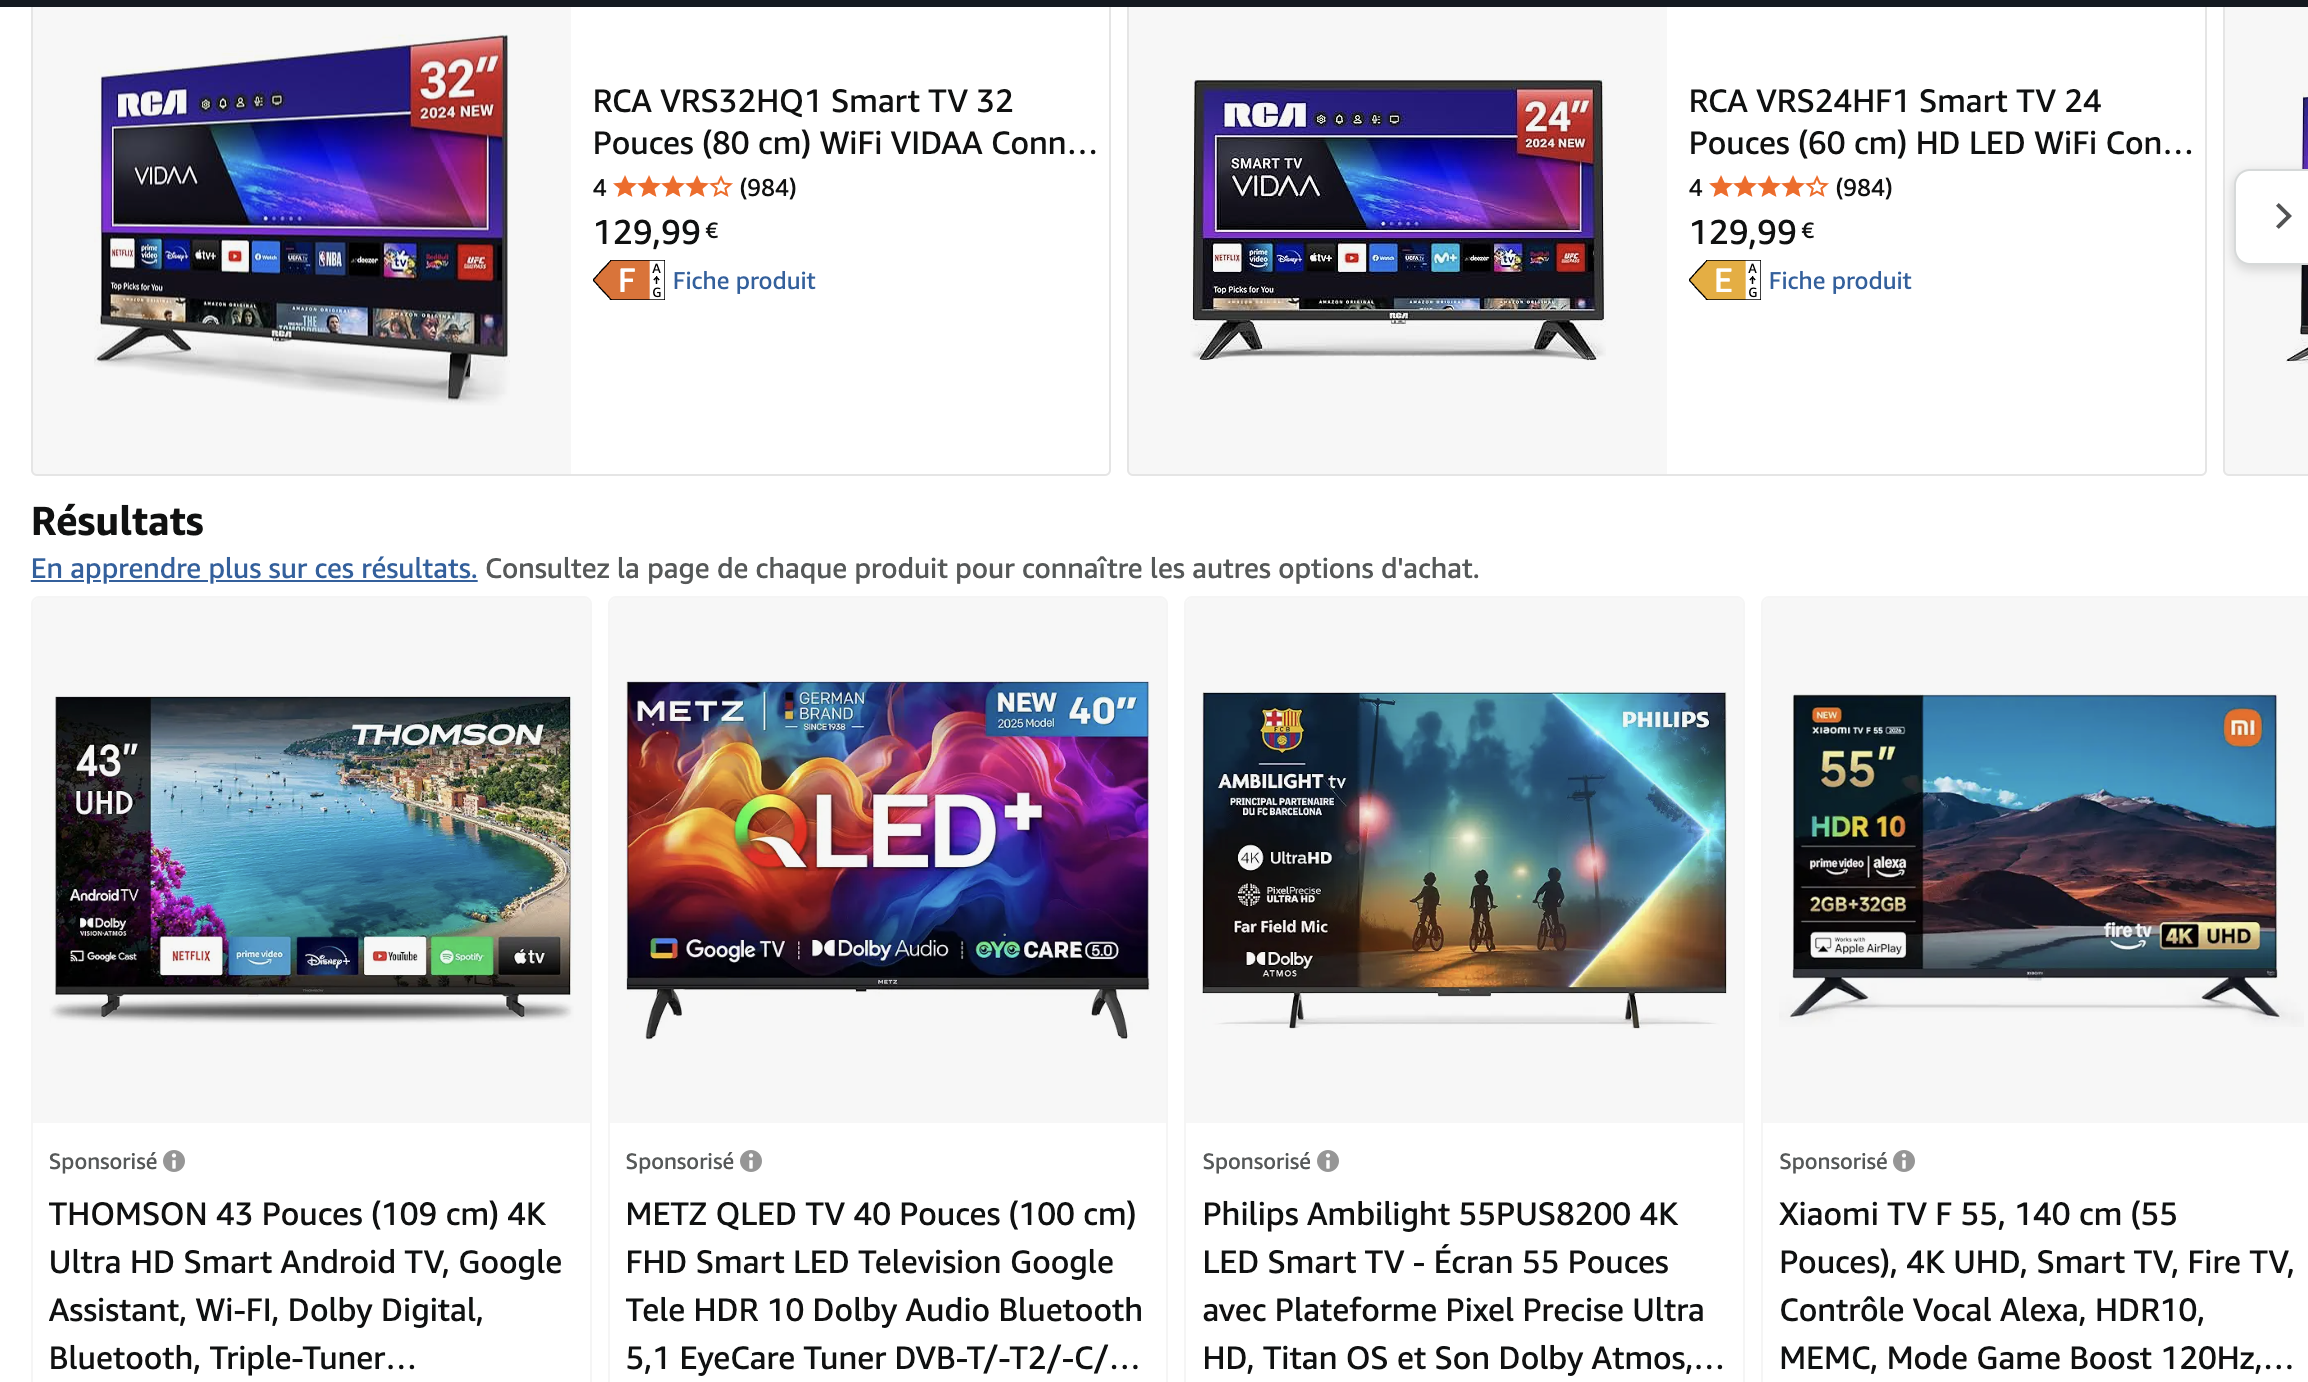Select the Sponsorisé label above Philips title
Image resolution: width=2308 pixels, height=1382 pixels.
(1257, 1161)
